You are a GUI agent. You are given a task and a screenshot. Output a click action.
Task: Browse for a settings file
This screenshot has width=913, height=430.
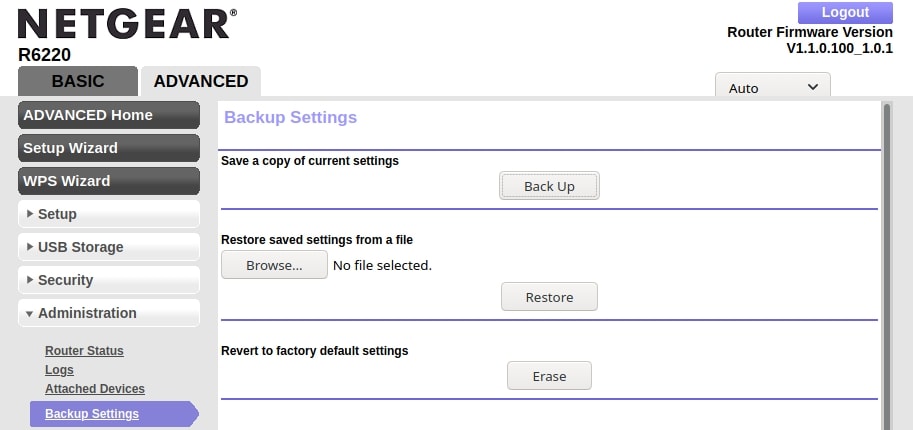pos(274,265)
